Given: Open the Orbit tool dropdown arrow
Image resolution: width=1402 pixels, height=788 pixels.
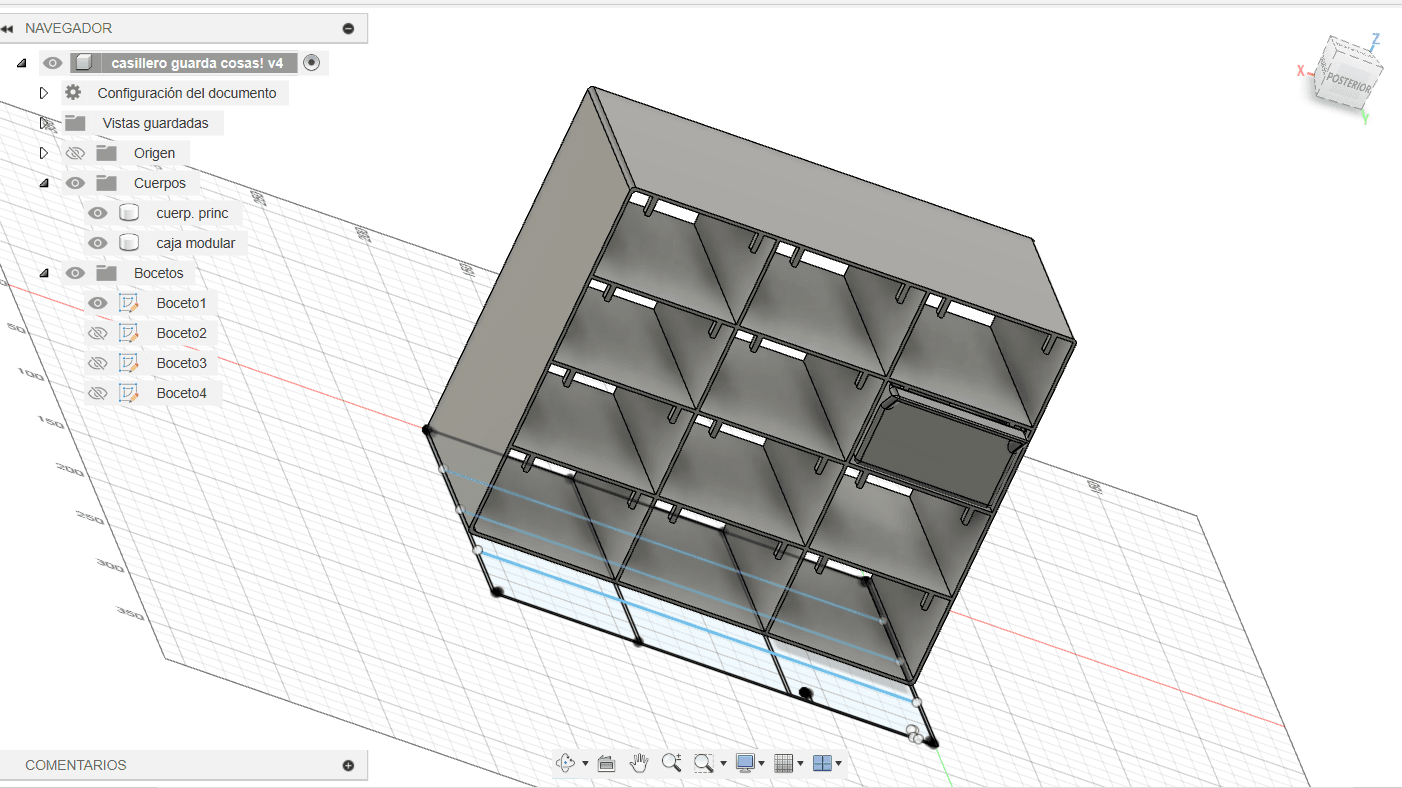Looking at the screenshot, I should 584,764.
